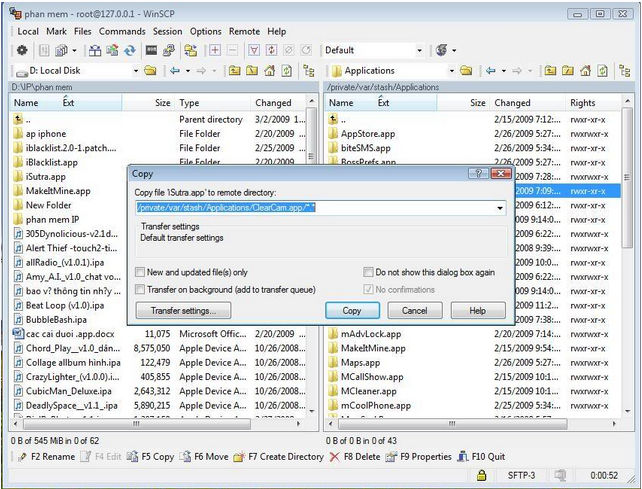This screenshot has height=489, width=642.
Task: Click the Synchronize refresh arrows icon
Action: [130, 50]
